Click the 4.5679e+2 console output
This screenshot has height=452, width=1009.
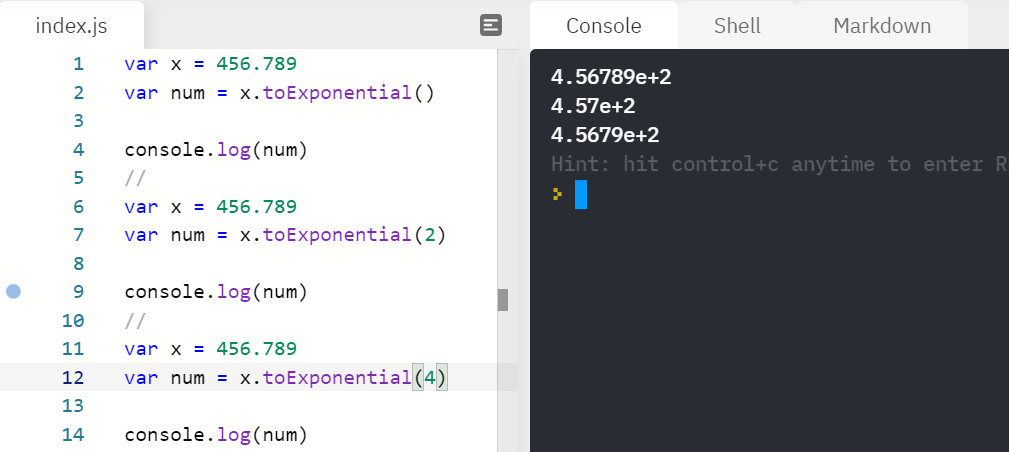(x=605, y=135)
